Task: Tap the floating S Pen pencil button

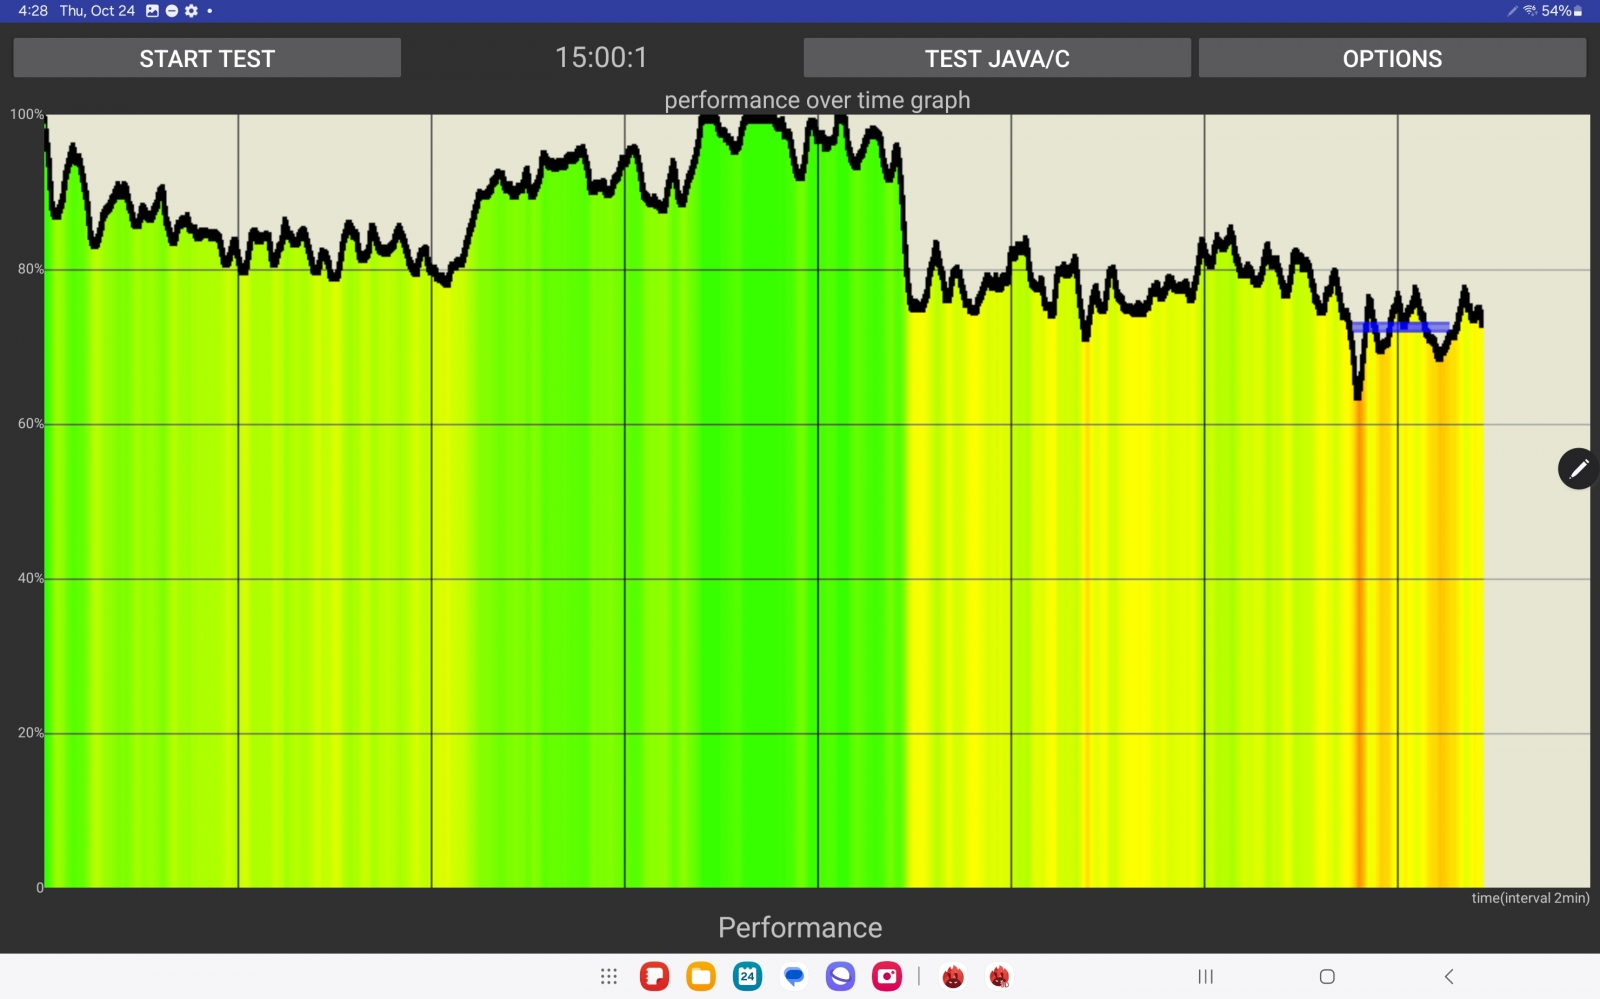Action: 1577,468
